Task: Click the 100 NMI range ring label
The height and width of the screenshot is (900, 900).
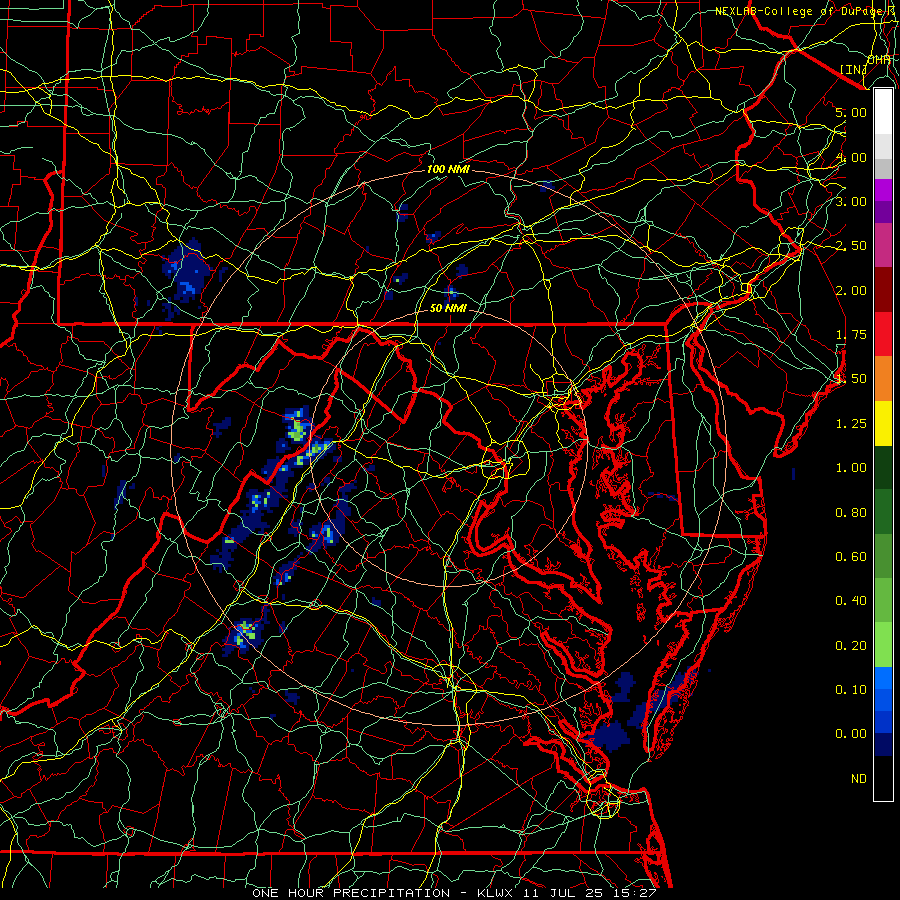Action: pyautogui.click(x=448, y=169)
